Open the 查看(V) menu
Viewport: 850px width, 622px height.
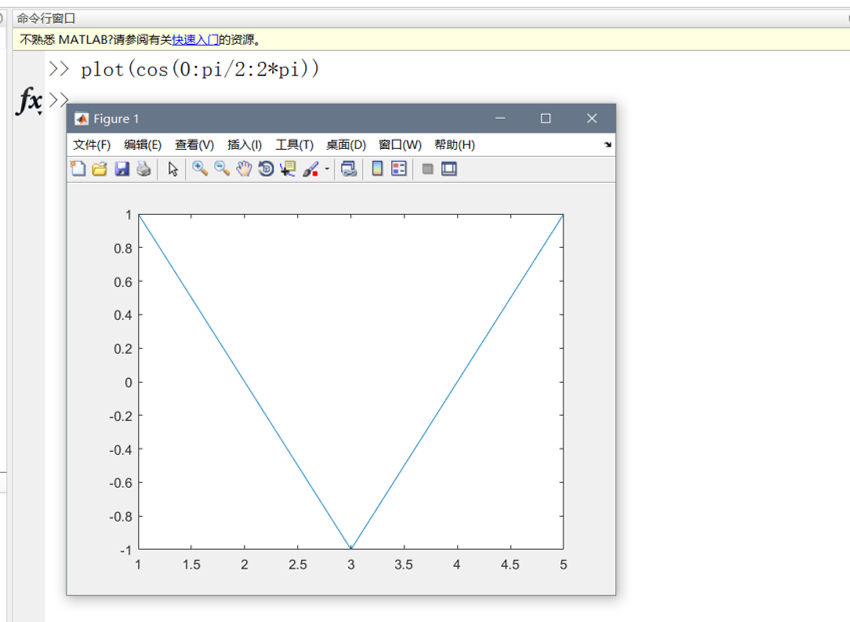click(194, 145)
